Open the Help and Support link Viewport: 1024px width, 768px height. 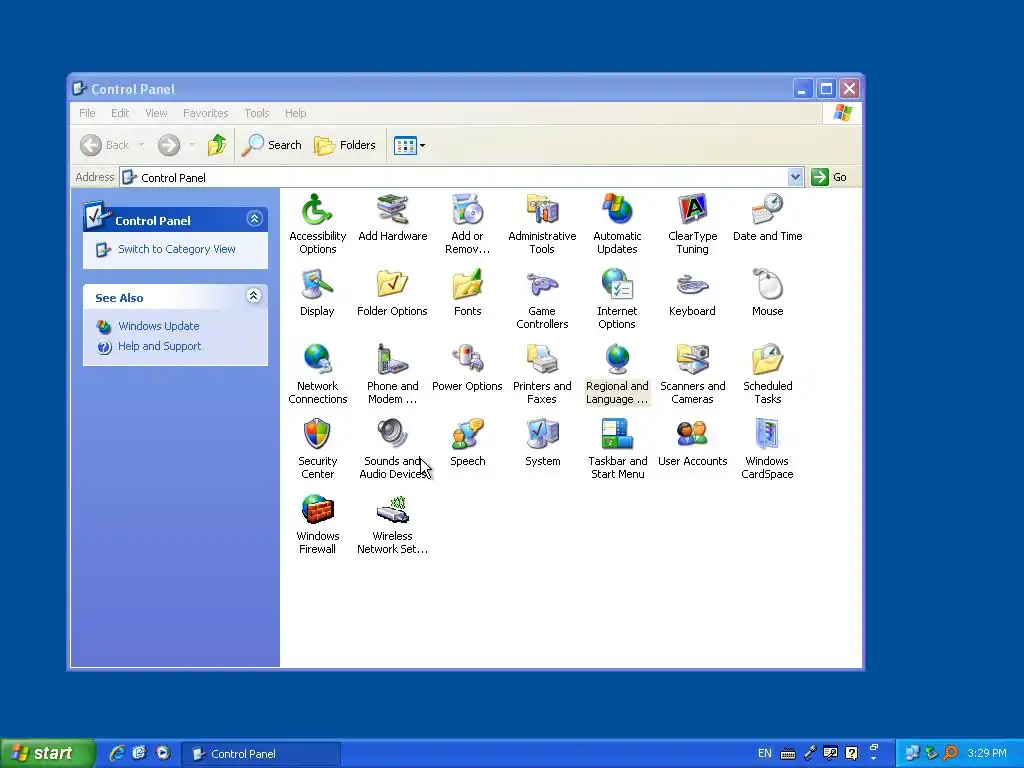159,346
